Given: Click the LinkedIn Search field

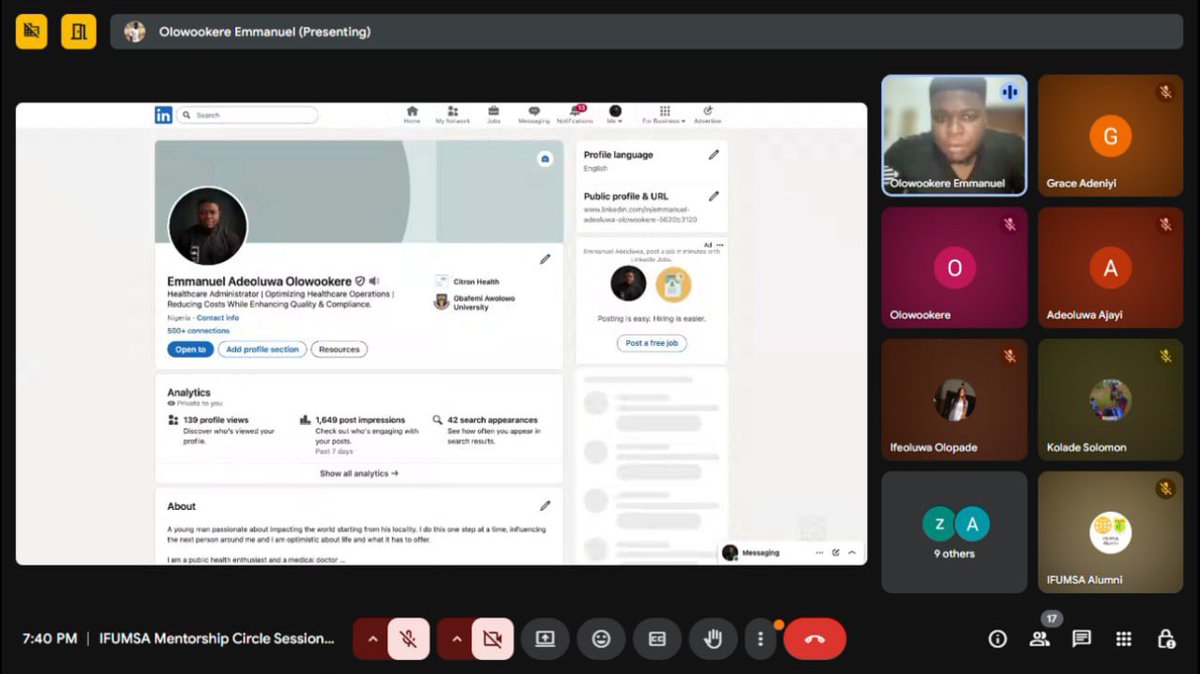Looking at the screenshot, I should coord(247,115).
